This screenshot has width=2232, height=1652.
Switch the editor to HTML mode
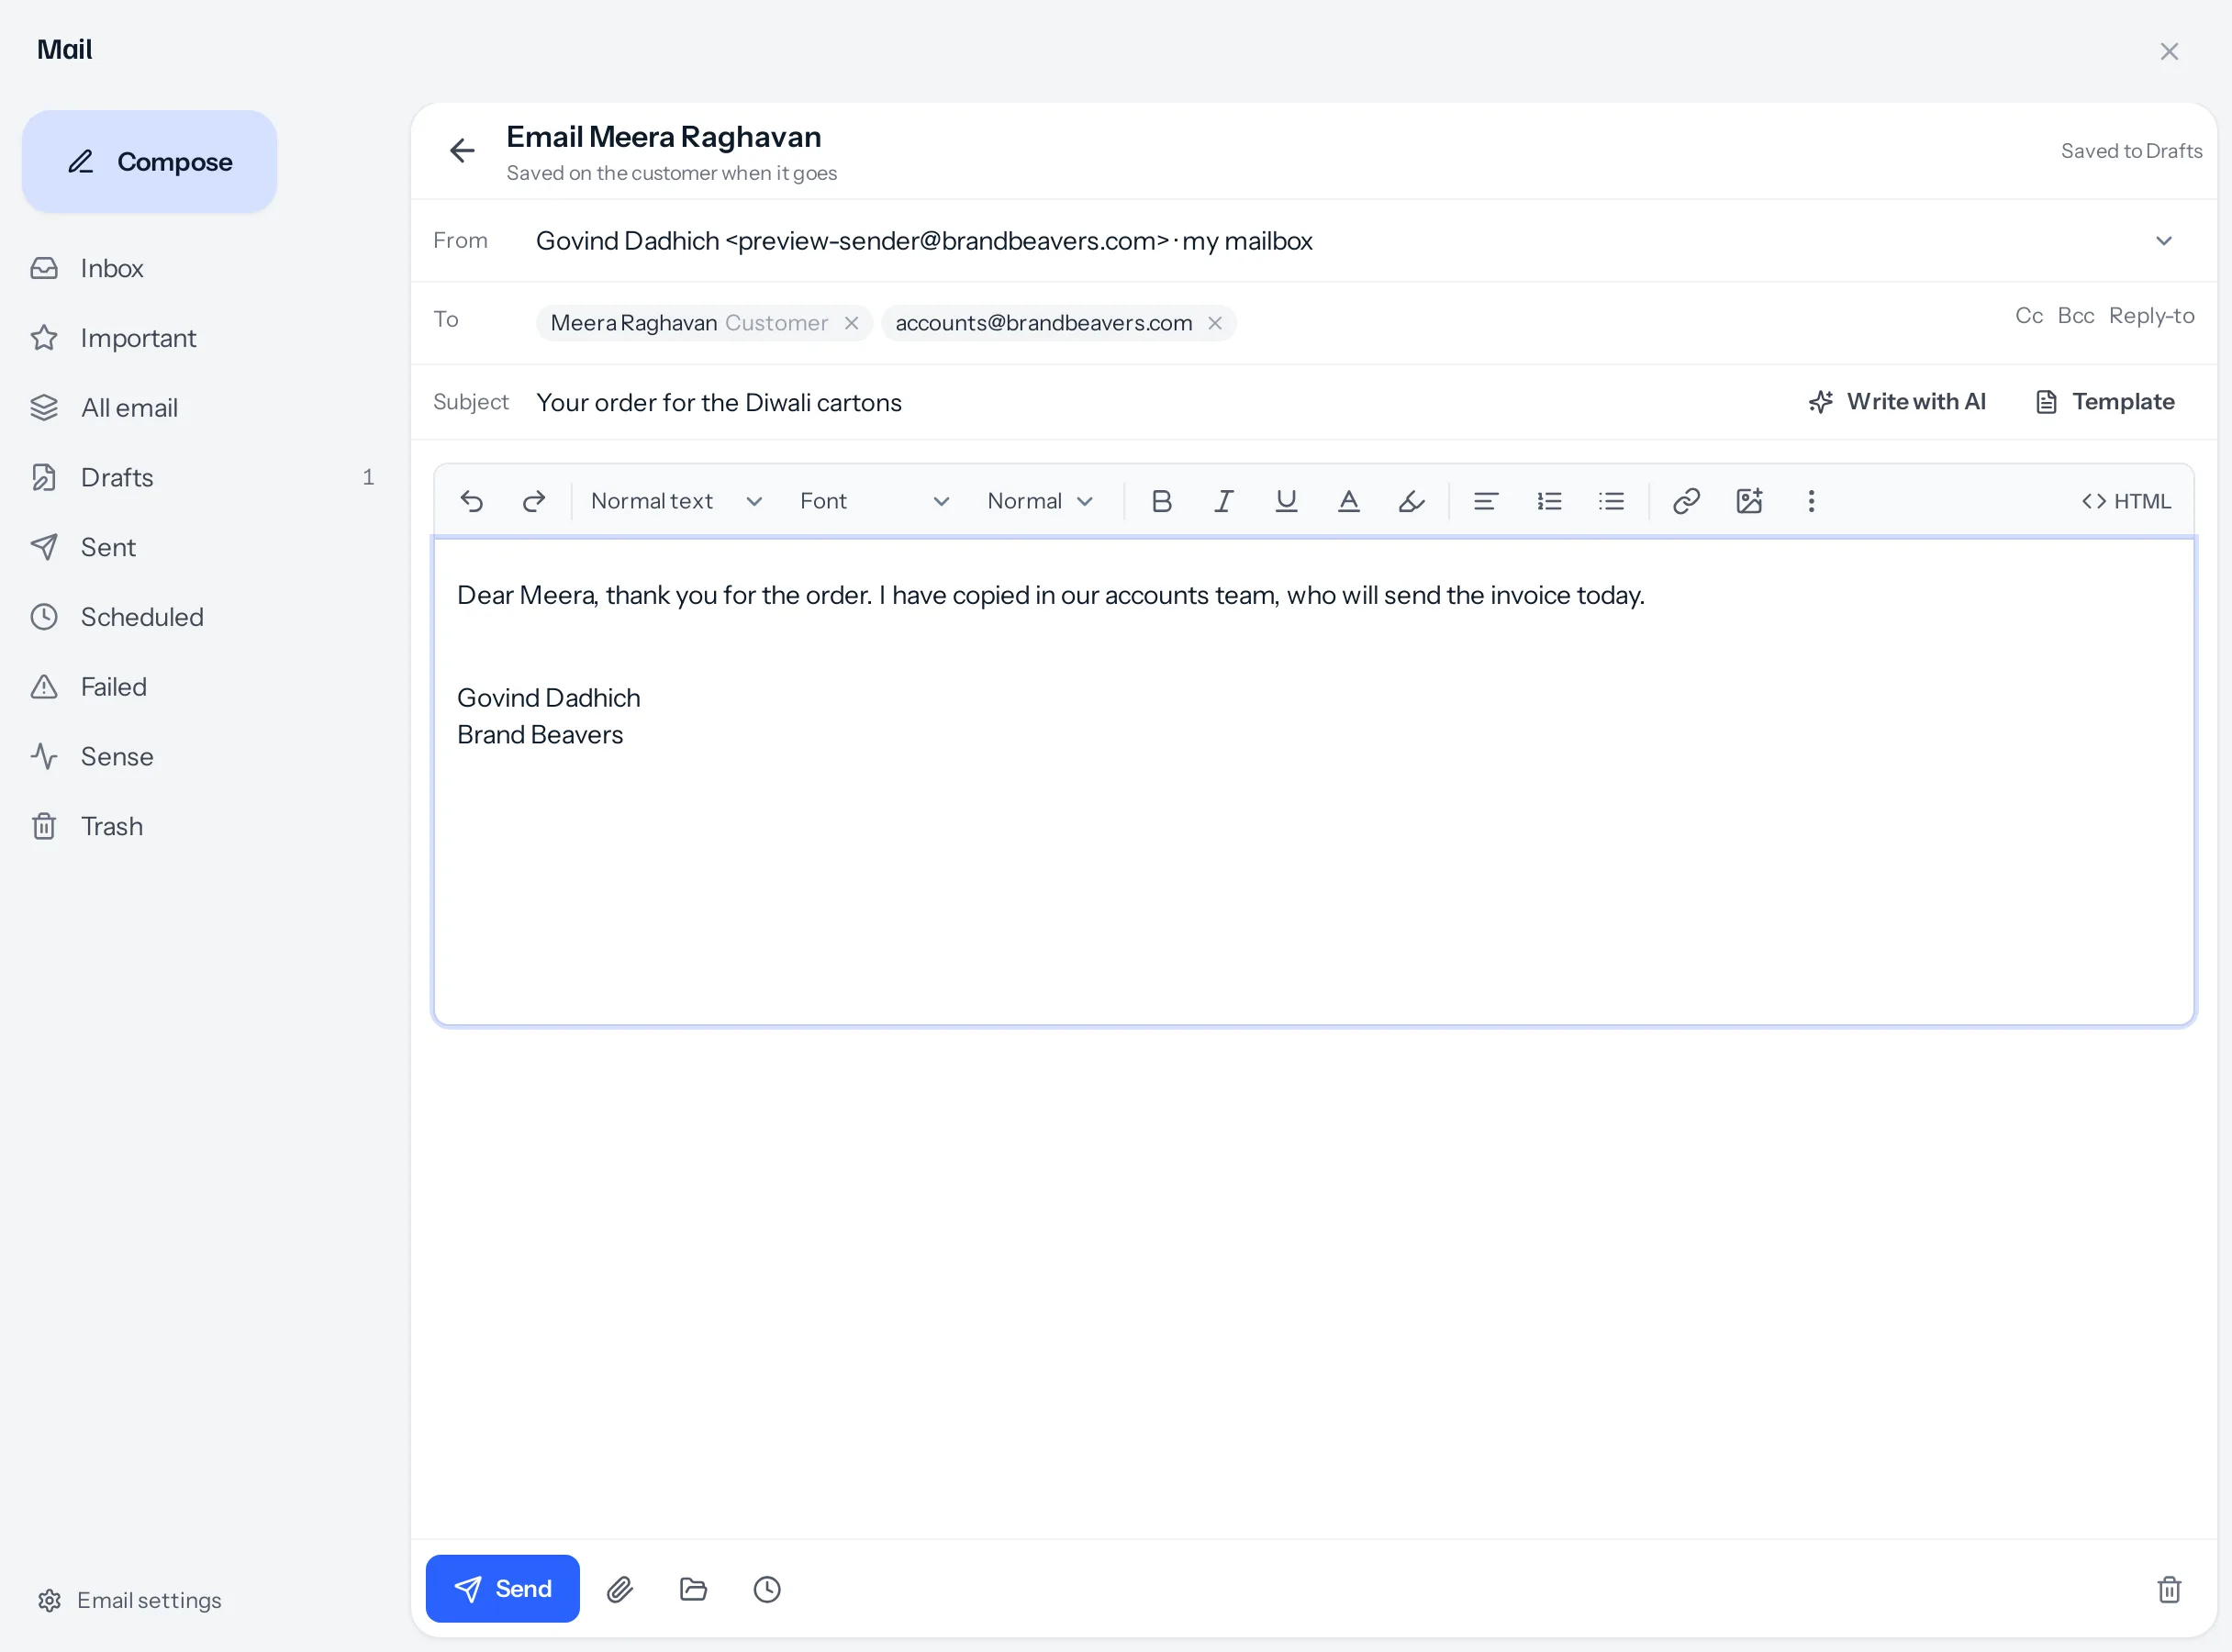(2126, 501)
